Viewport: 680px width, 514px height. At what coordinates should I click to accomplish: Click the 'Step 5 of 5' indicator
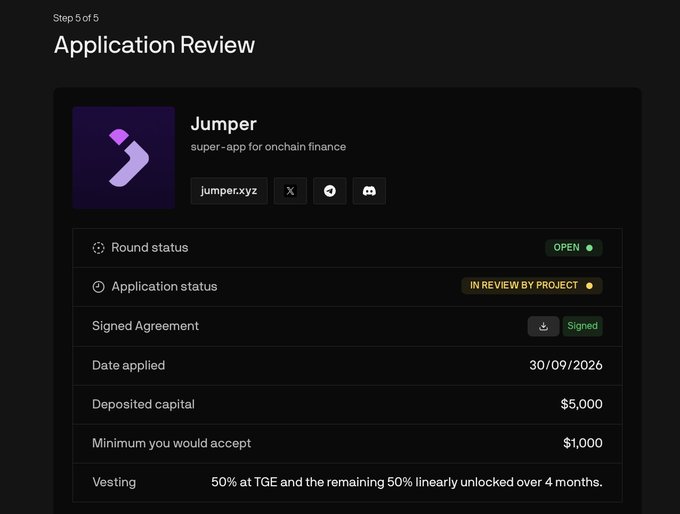tap(75, 18)
